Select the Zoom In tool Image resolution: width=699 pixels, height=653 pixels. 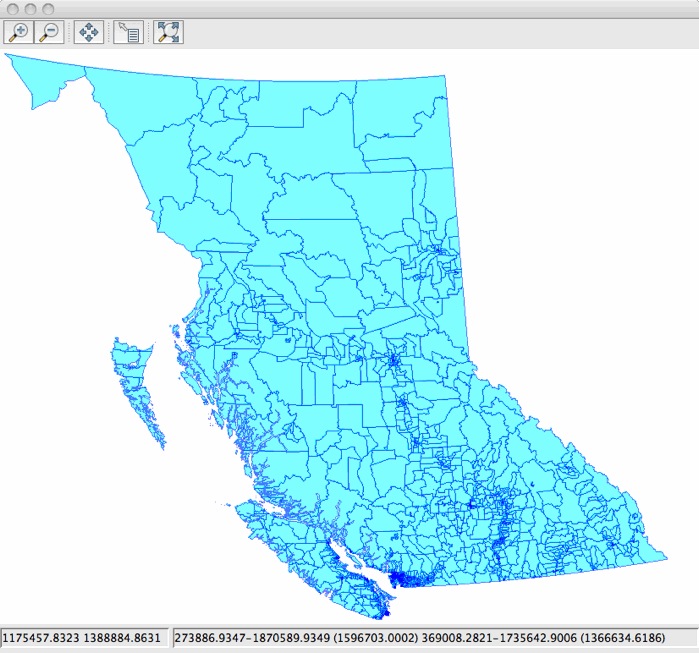tap(18, 32)
